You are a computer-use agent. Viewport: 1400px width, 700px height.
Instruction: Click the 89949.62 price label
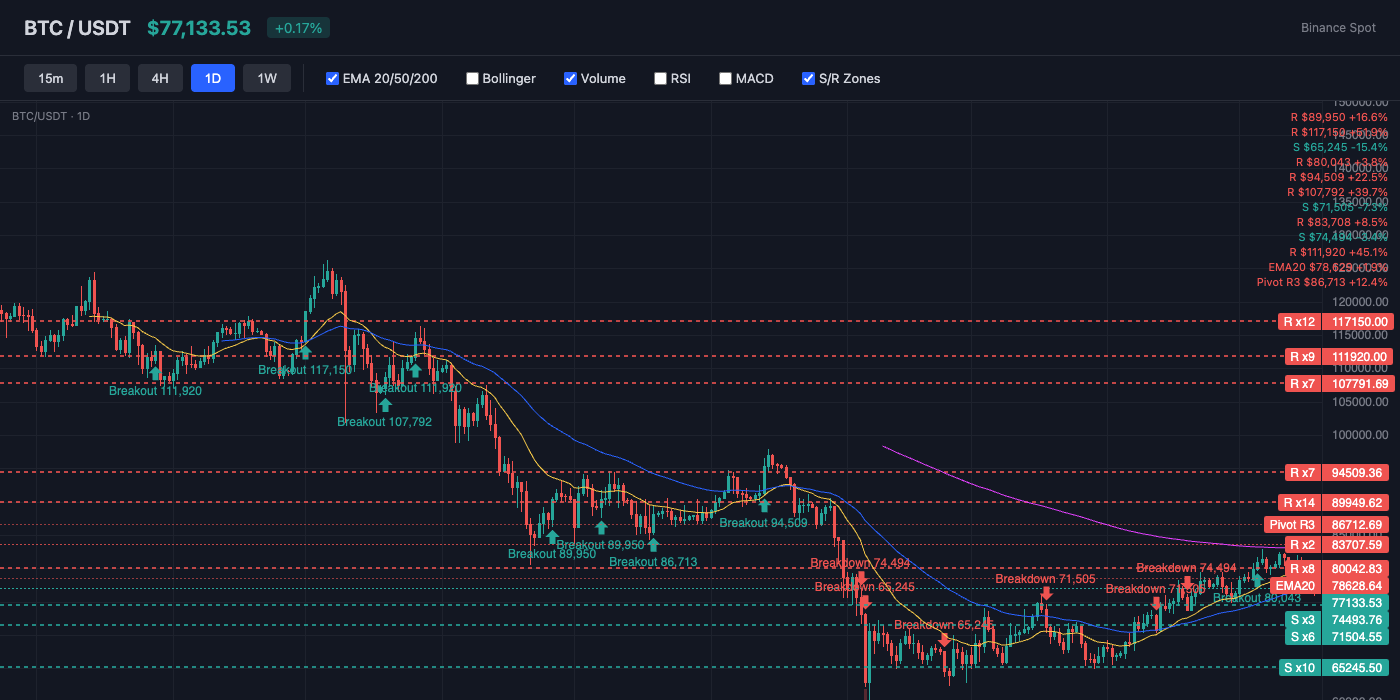click(x=1357, y=502)
